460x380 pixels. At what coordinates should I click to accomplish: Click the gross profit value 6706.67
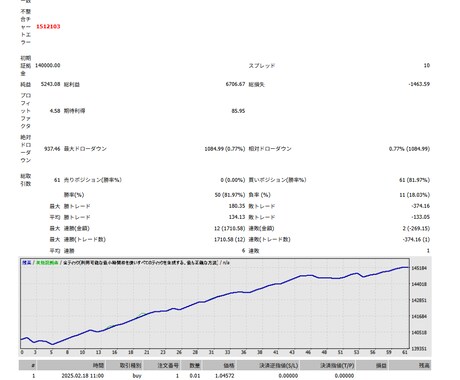pyautogui.click(x=235, y=84)
